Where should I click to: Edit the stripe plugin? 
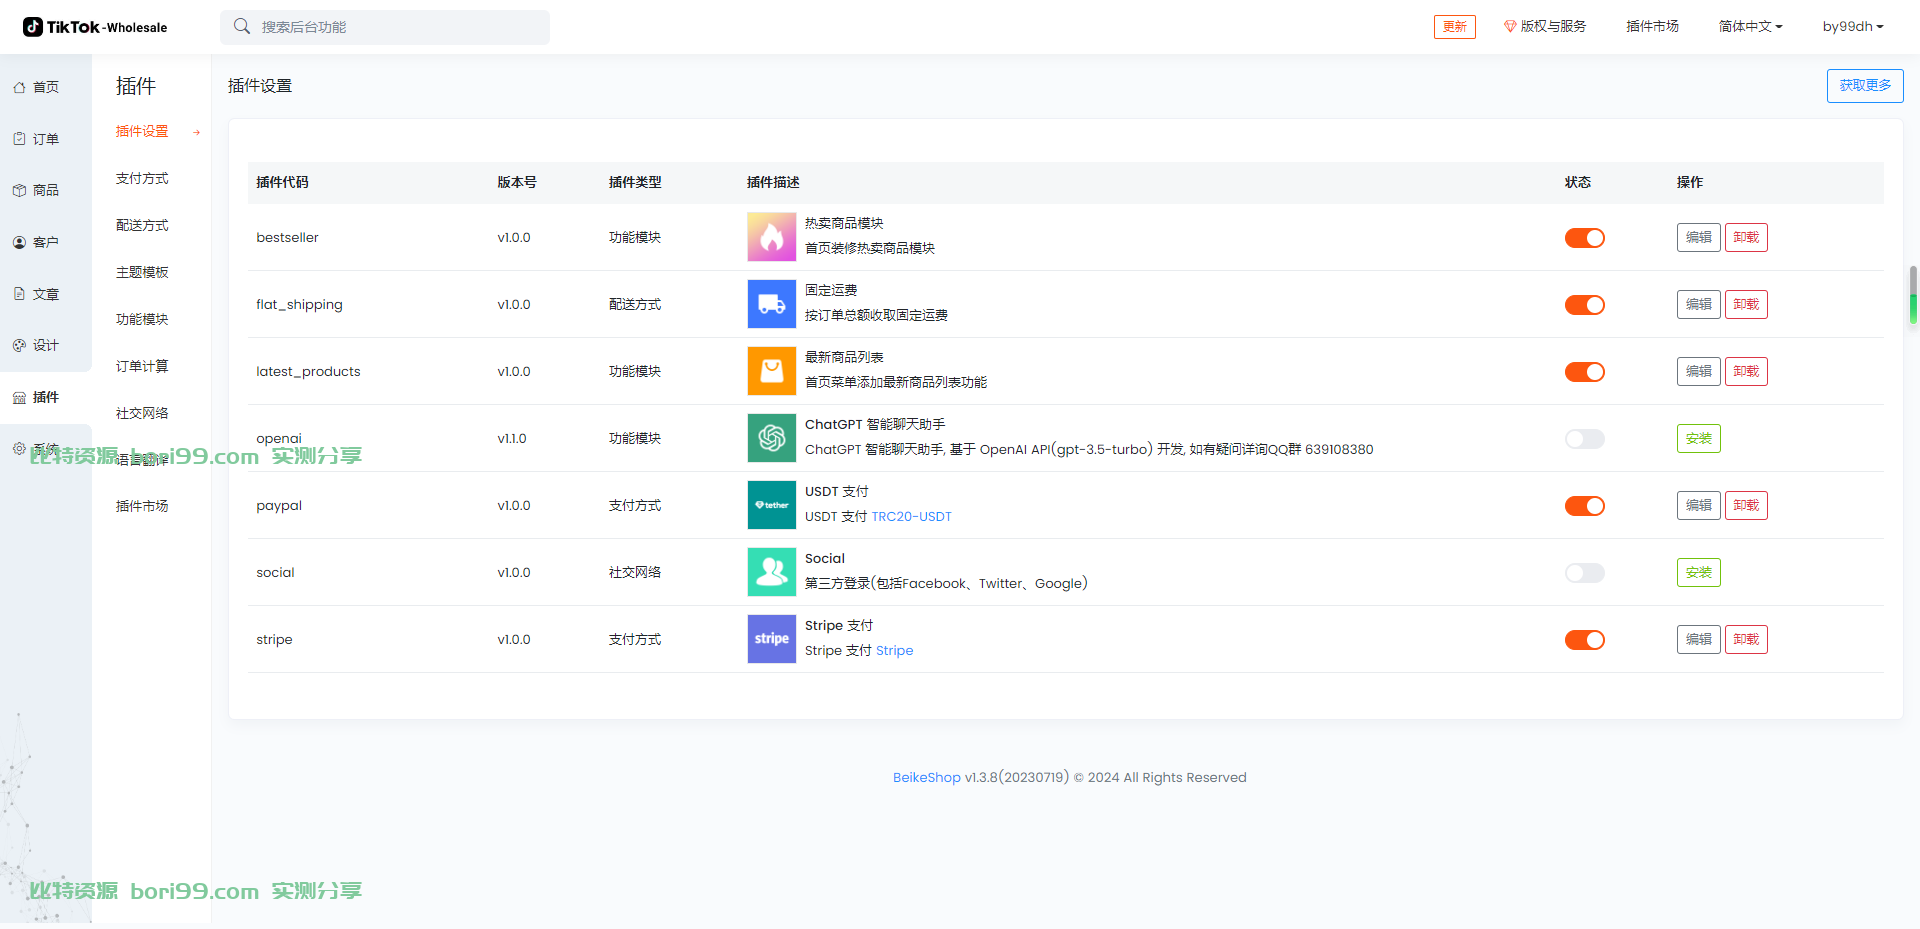pyautogui.click(x=1699, y=639)
